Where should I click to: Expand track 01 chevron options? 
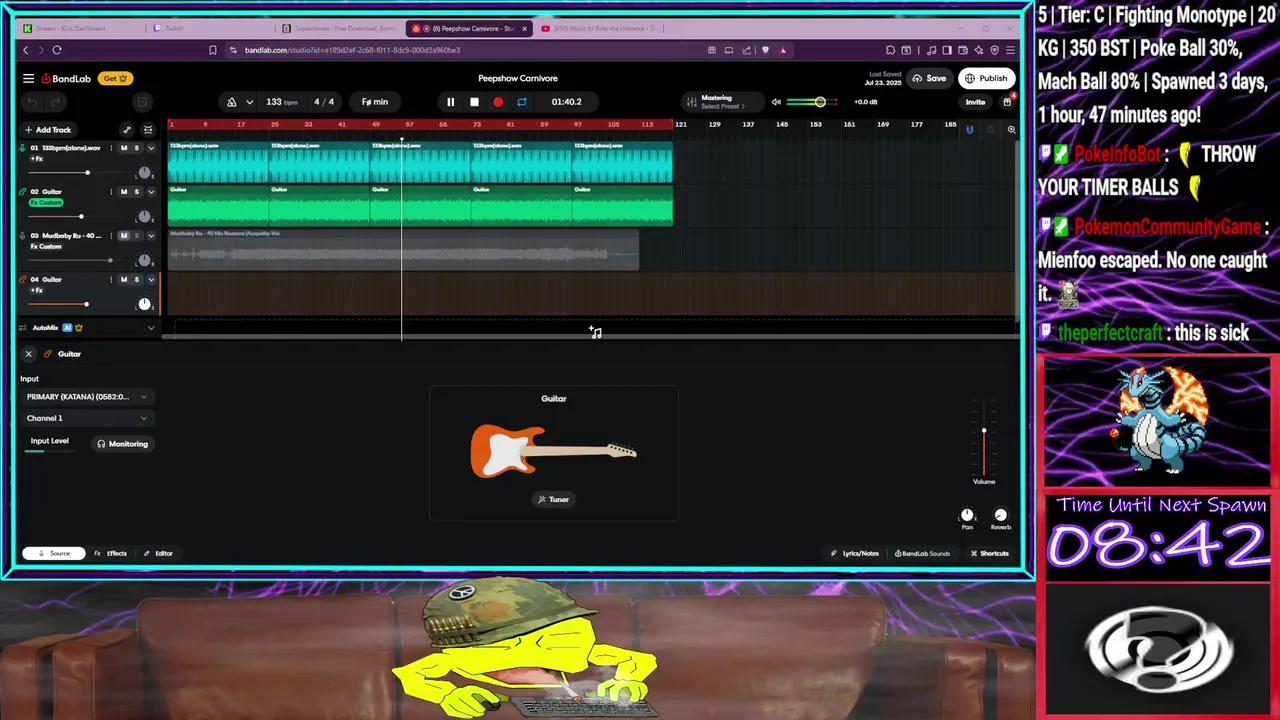pyautogui.click(x=151, y=148)
